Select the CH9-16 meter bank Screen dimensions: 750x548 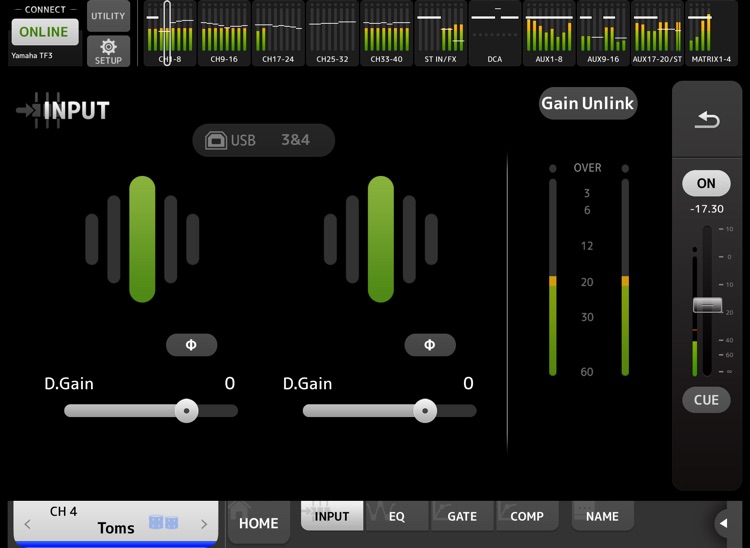tap(224, 33)
